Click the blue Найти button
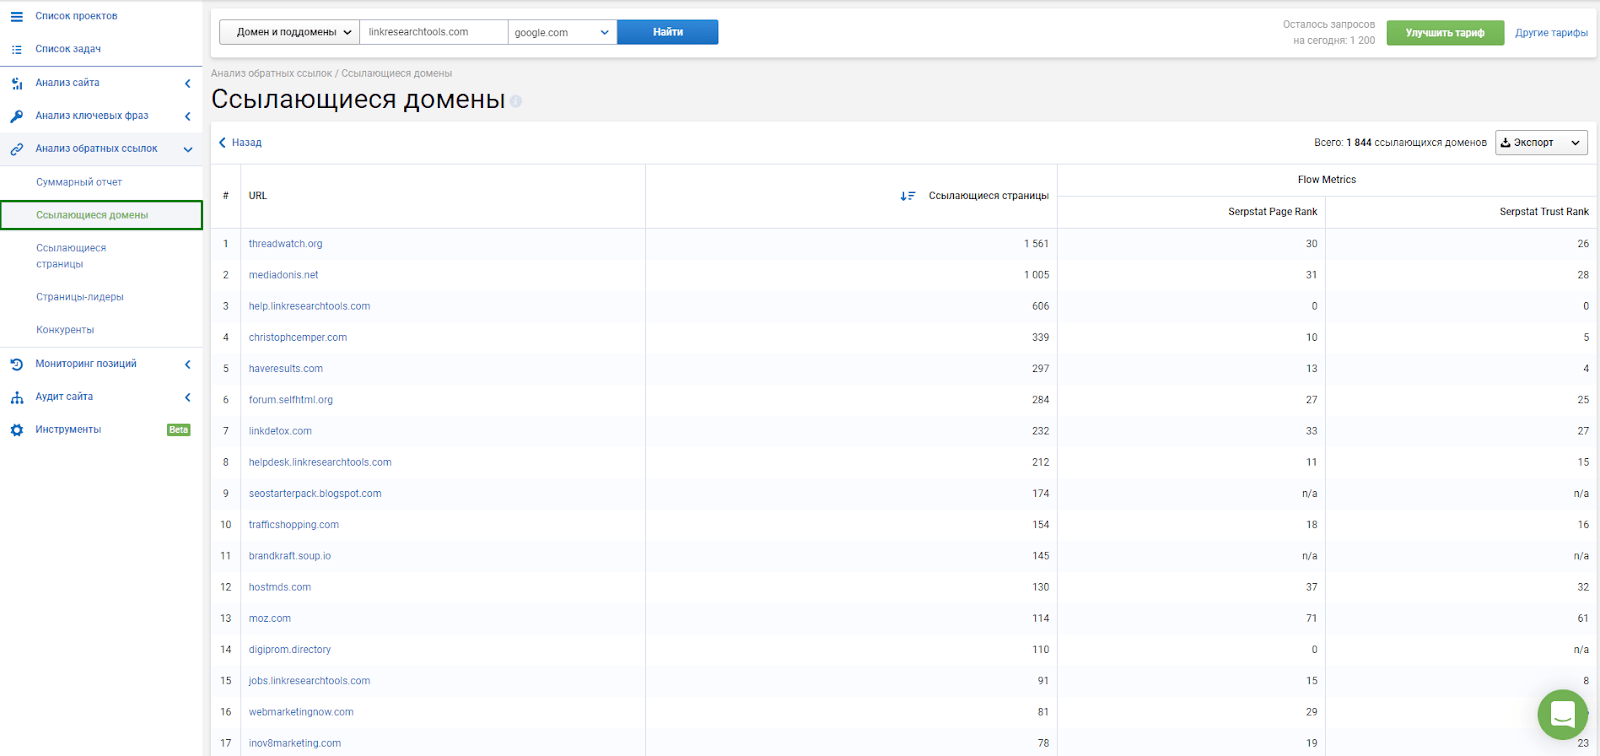Screen dimensions: 1600x756 coord(667,32)
